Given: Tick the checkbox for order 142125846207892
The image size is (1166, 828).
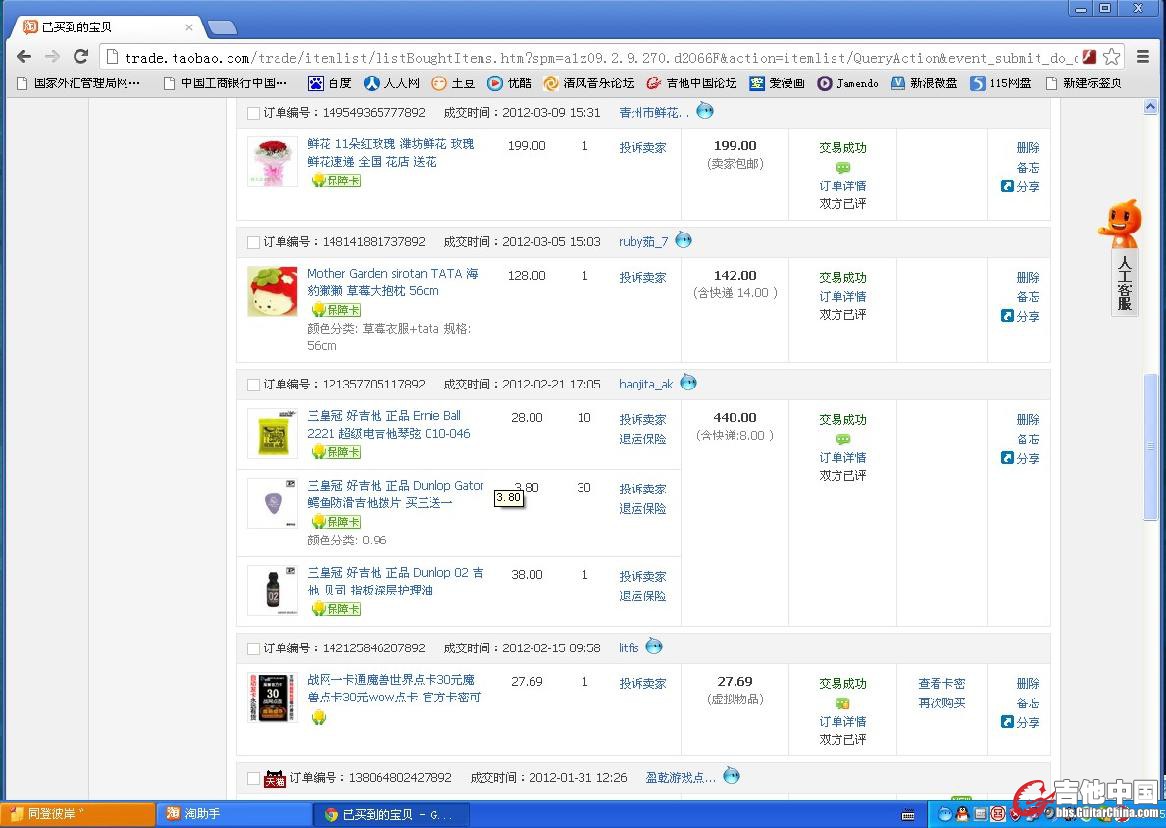Looking at the screenshot, I should click(x=253, y=649).
